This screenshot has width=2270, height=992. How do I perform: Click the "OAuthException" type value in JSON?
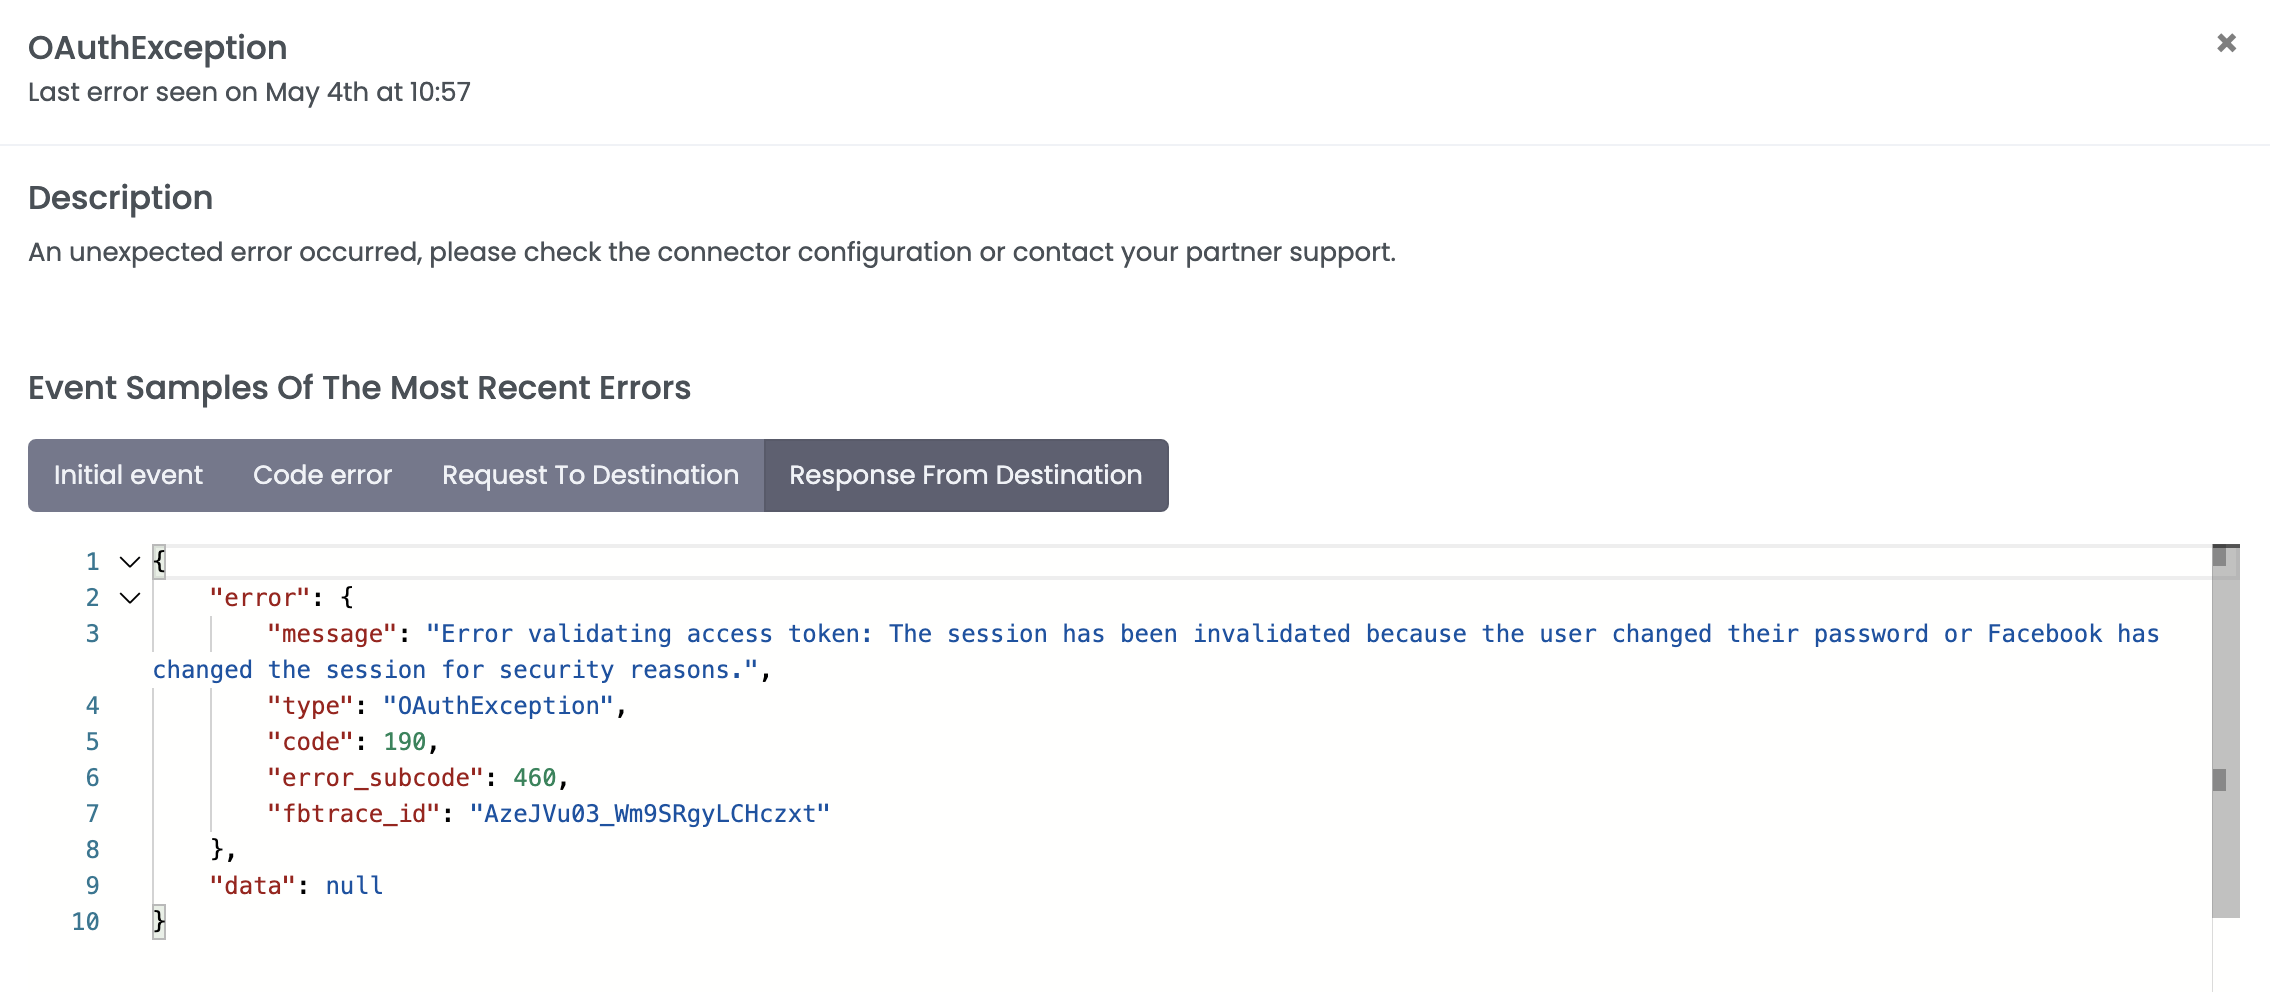tap(498, 706)
